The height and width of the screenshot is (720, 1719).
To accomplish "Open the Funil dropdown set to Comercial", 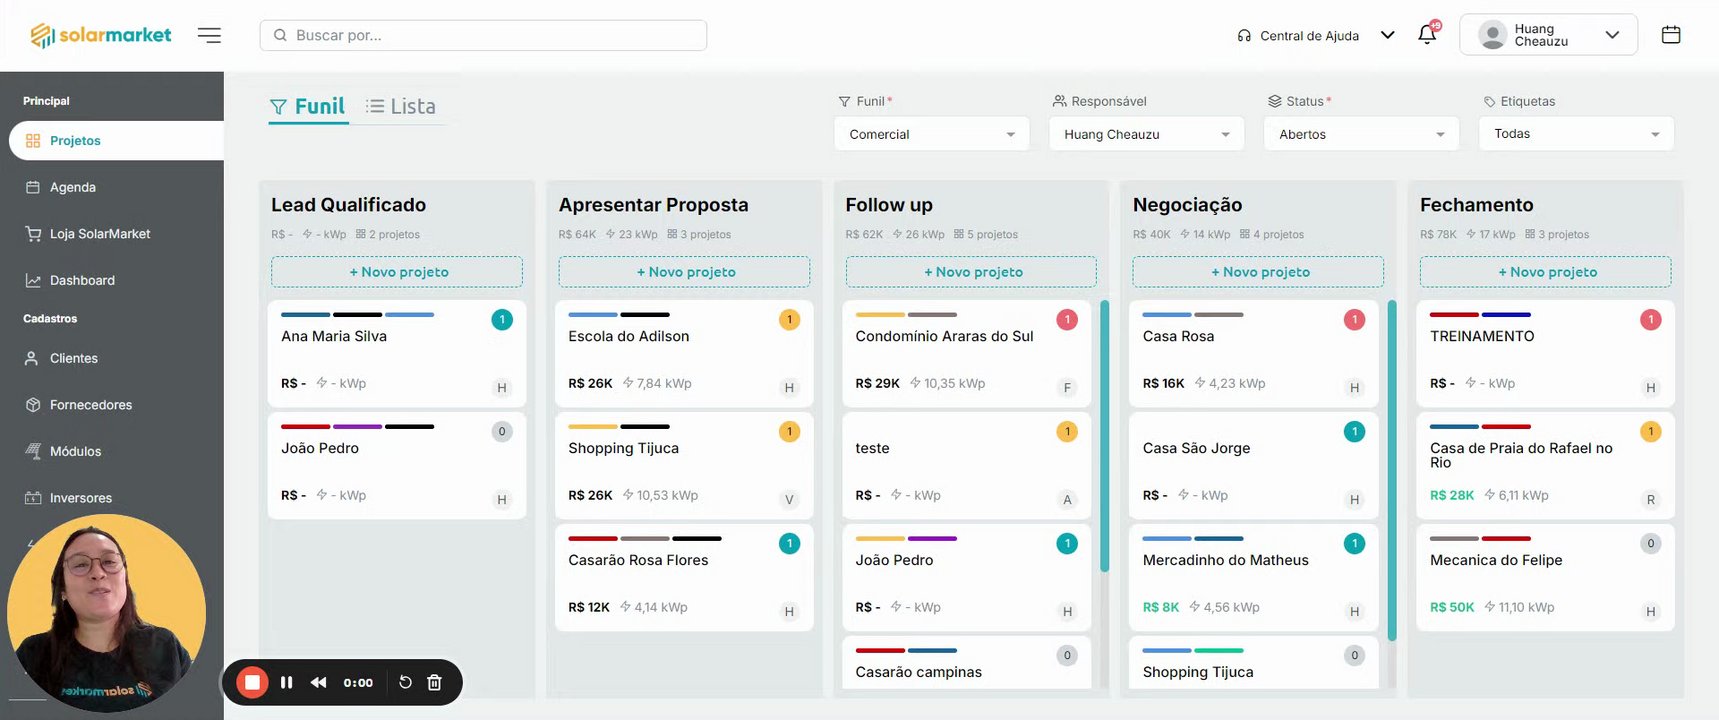I will (931, 134).
